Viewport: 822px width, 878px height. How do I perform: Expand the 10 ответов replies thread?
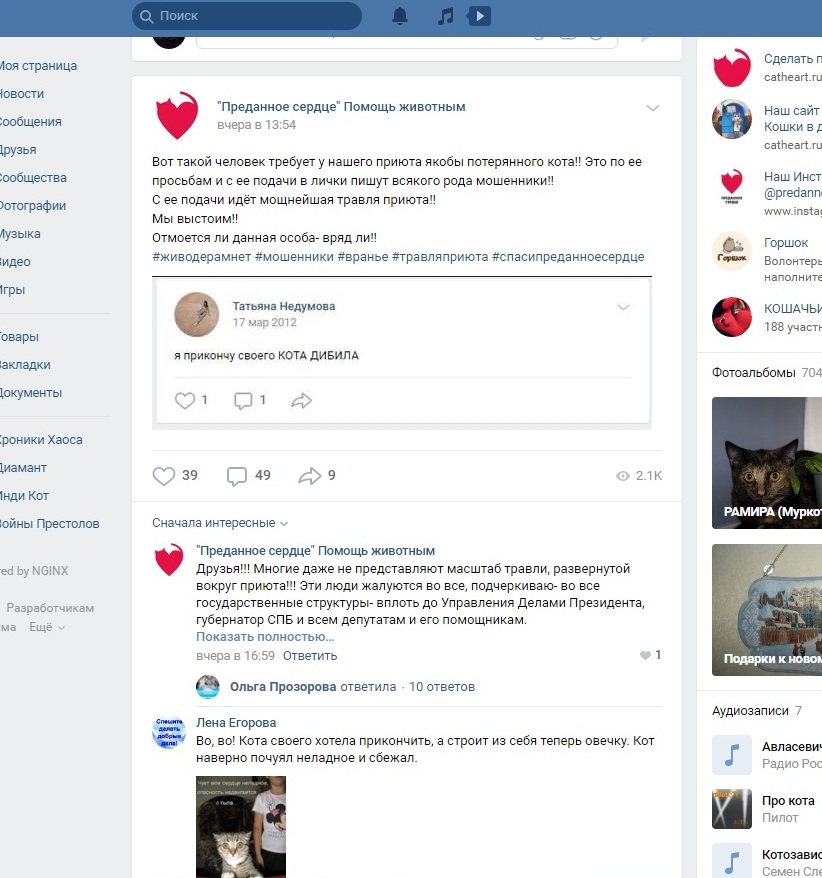point(442,687)
